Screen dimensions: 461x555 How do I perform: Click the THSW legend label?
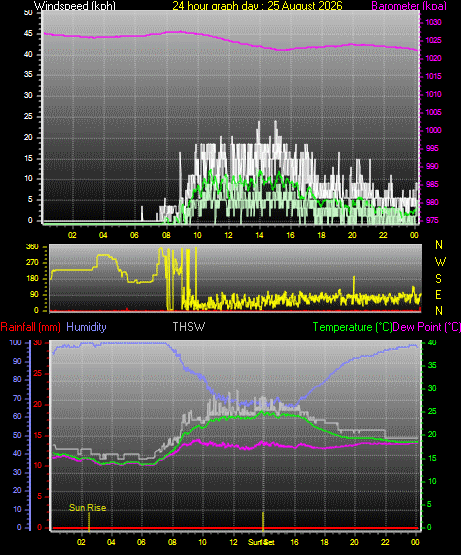[189, 327]
